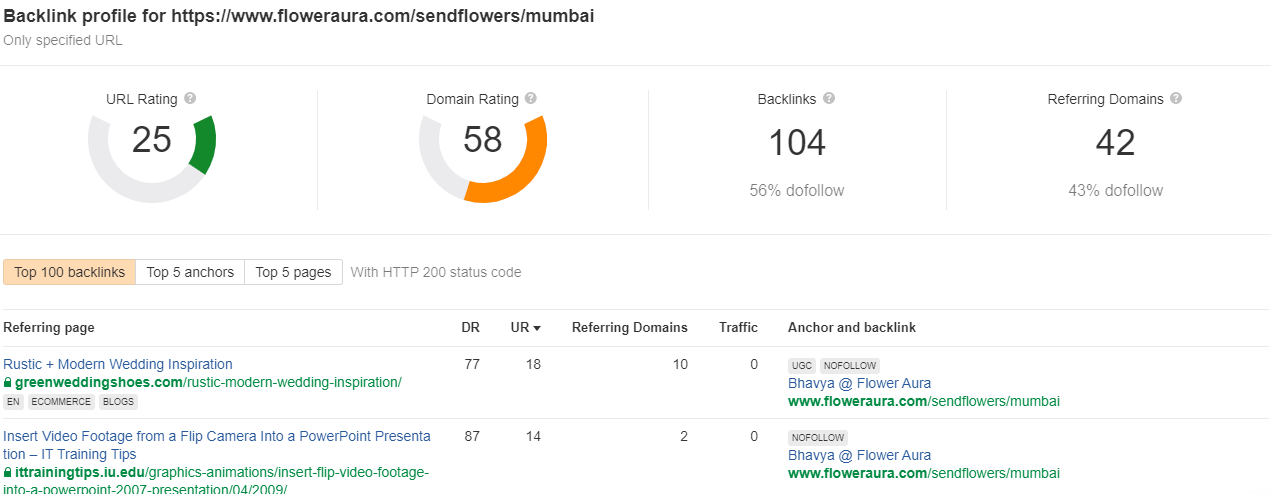Viewport: 1271px width, 494px height.
Task: Switch to the Top 5 pages tab
Action: click(293, 272)
